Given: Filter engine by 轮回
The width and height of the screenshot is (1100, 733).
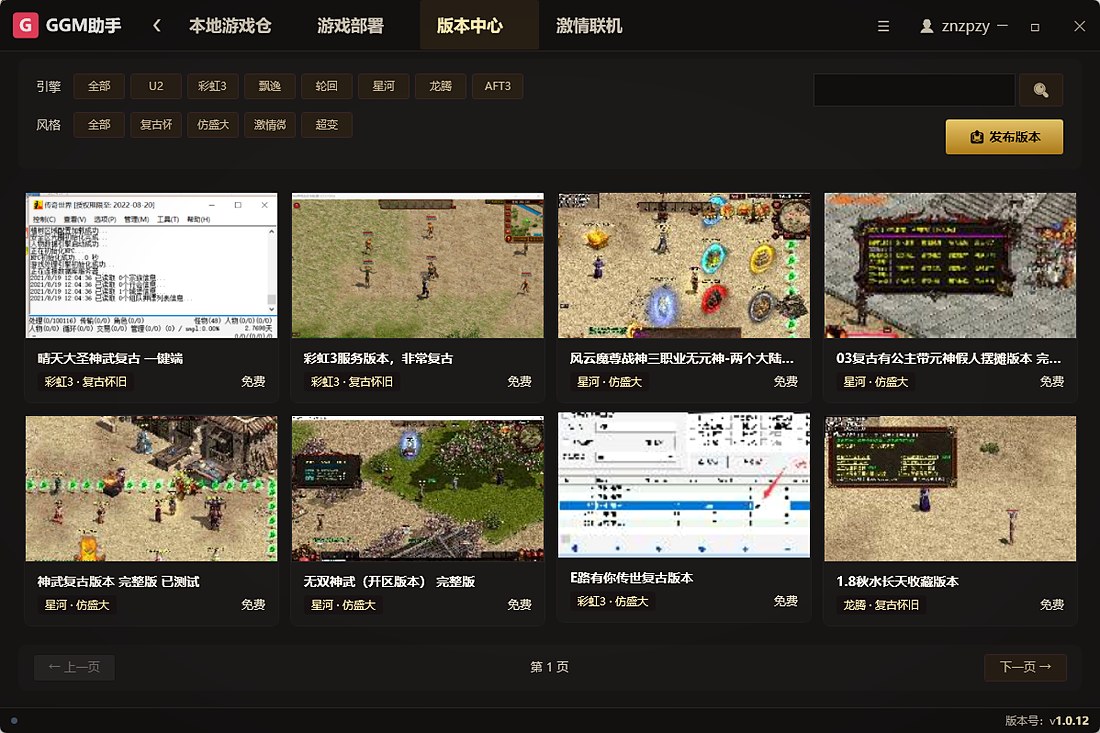Looking at the screenshot, I should coord(327,86).
